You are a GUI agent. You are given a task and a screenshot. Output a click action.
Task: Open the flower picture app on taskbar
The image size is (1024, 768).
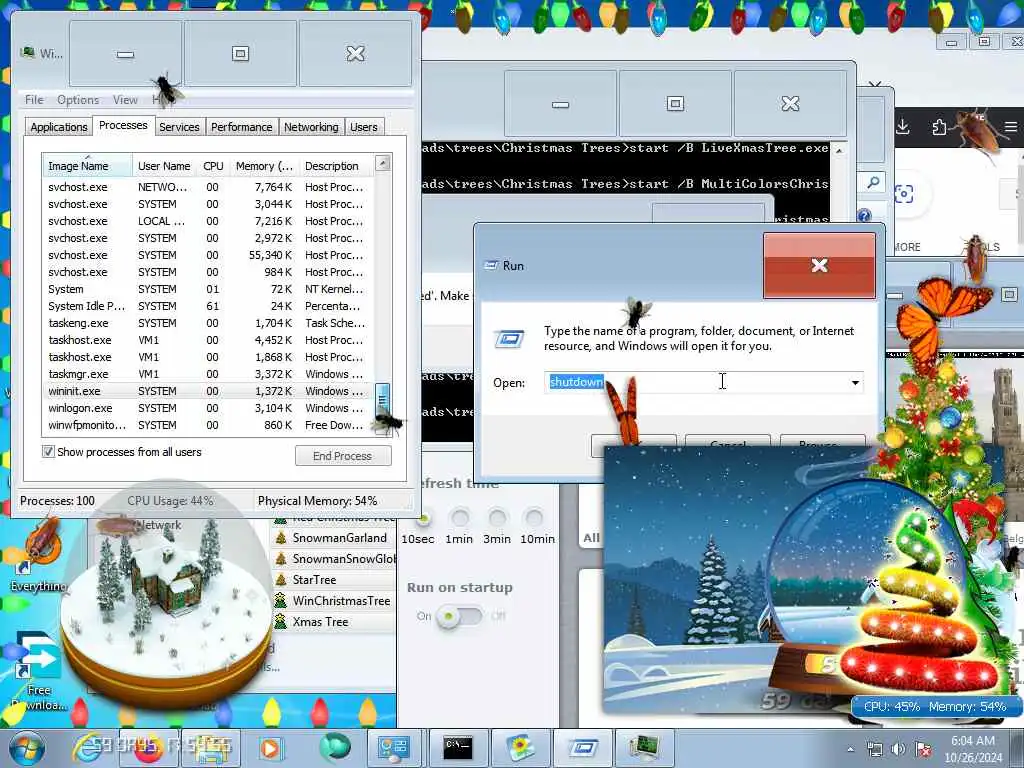(519, 748)
